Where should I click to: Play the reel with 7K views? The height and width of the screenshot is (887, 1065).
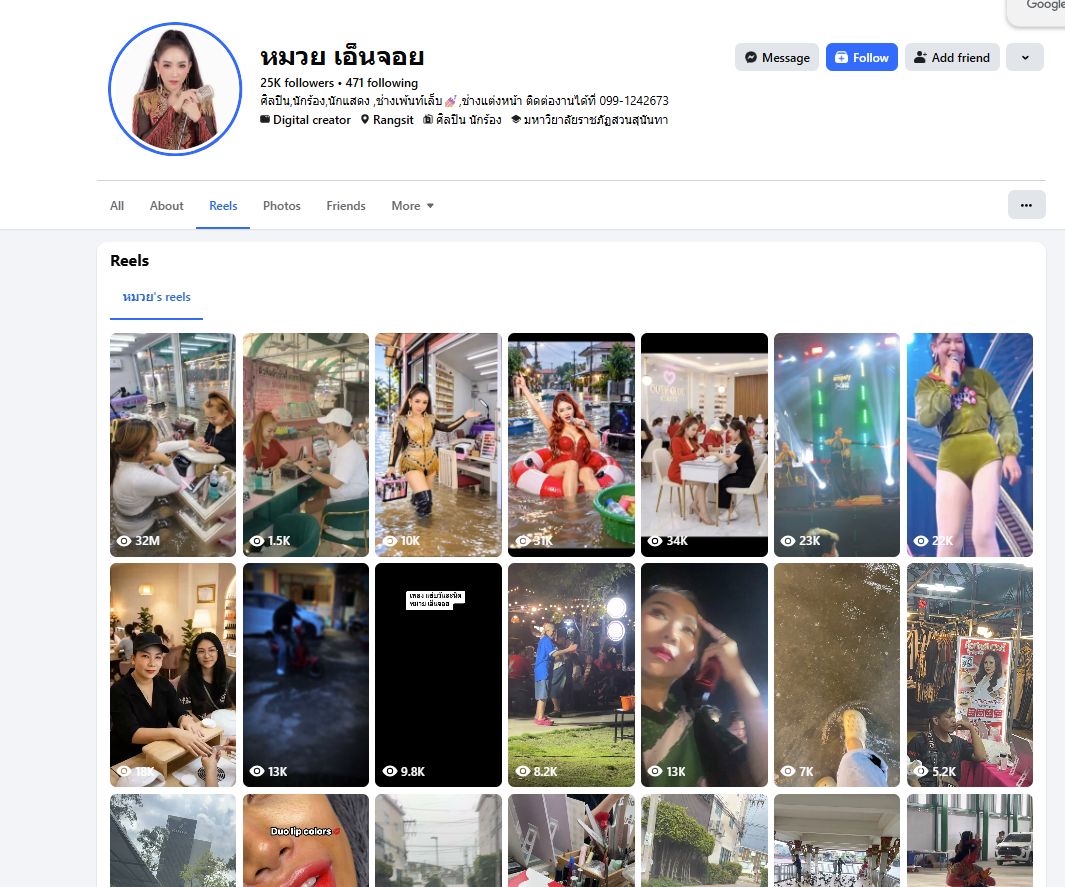[837, 675]
